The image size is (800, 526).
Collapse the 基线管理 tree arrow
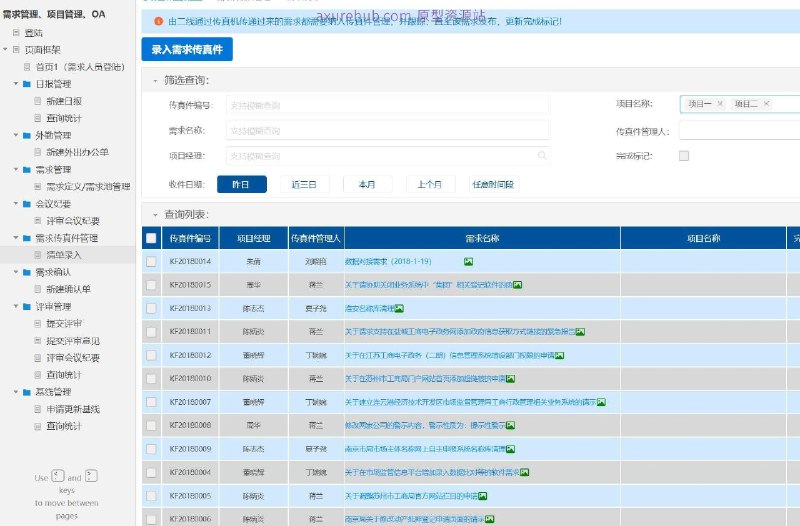[16, 392]
